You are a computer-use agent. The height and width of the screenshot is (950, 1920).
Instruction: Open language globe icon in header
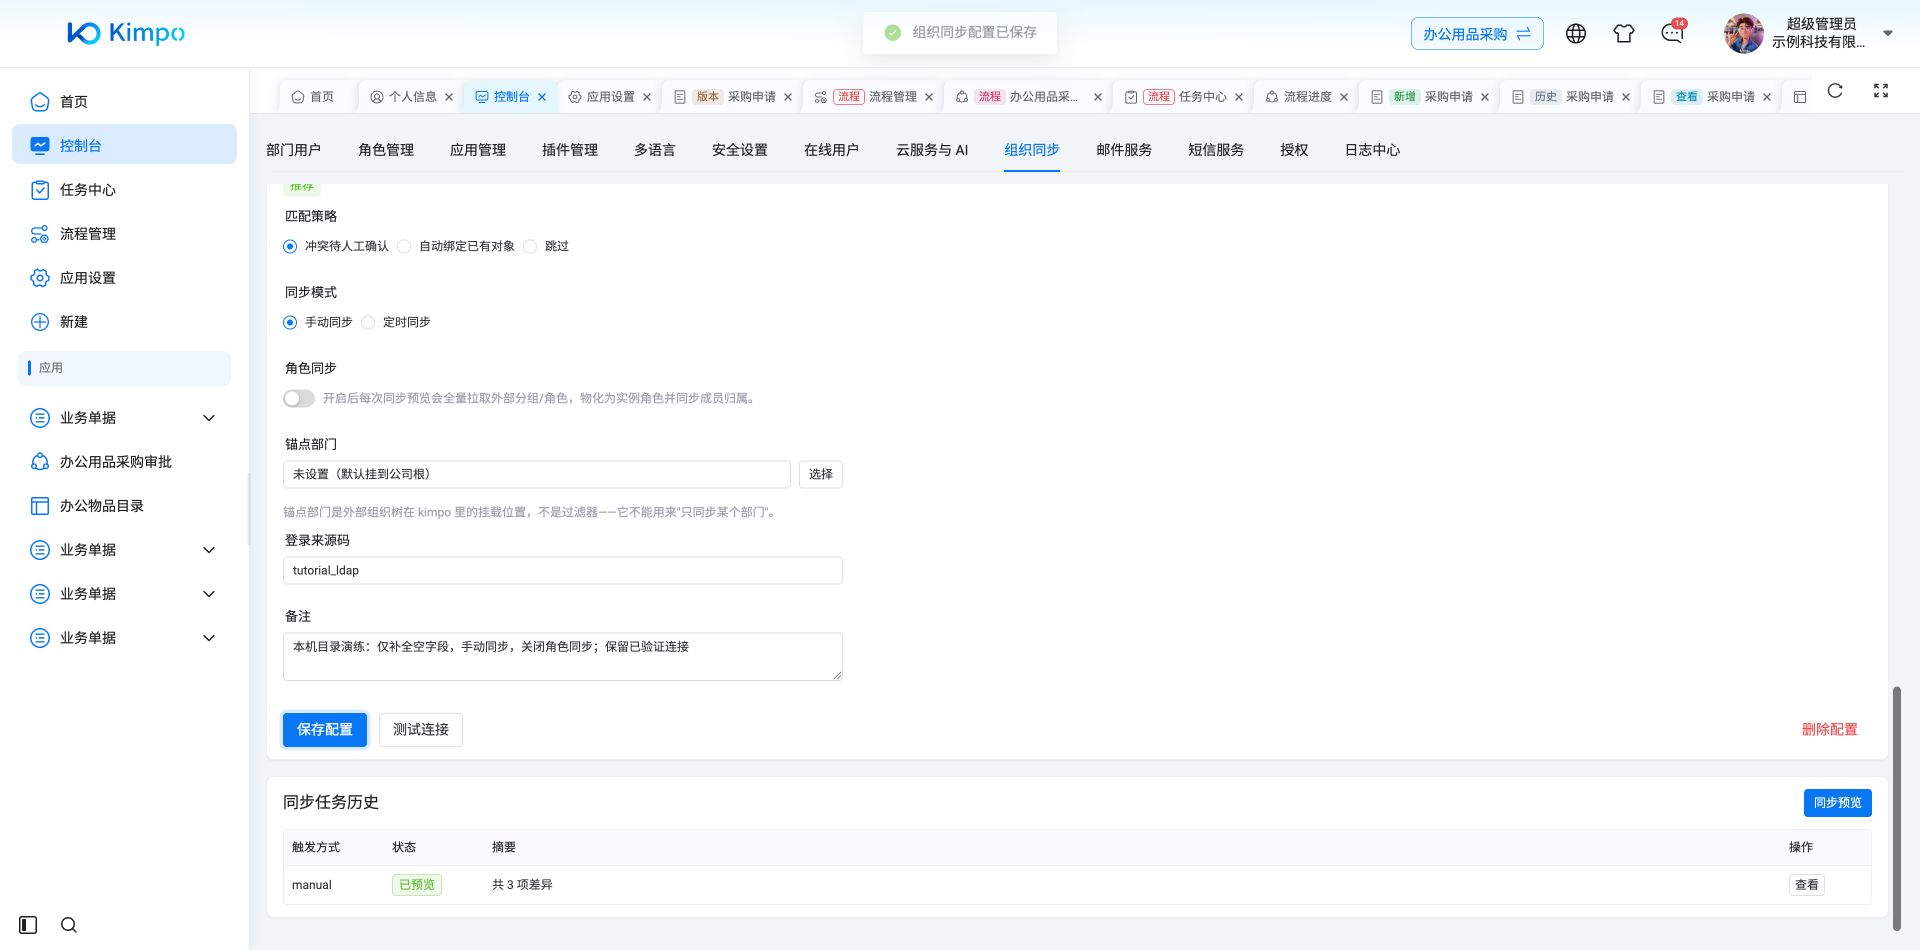(x=1576, y=33)
